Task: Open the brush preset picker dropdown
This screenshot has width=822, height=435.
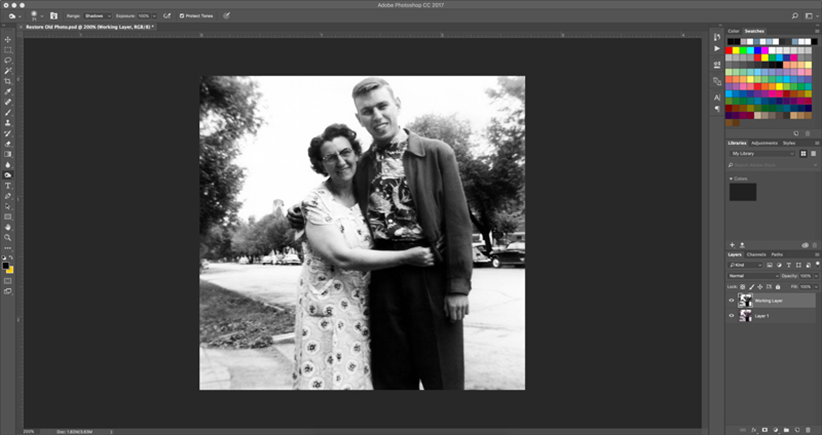Action: click(x=42, y=16)
